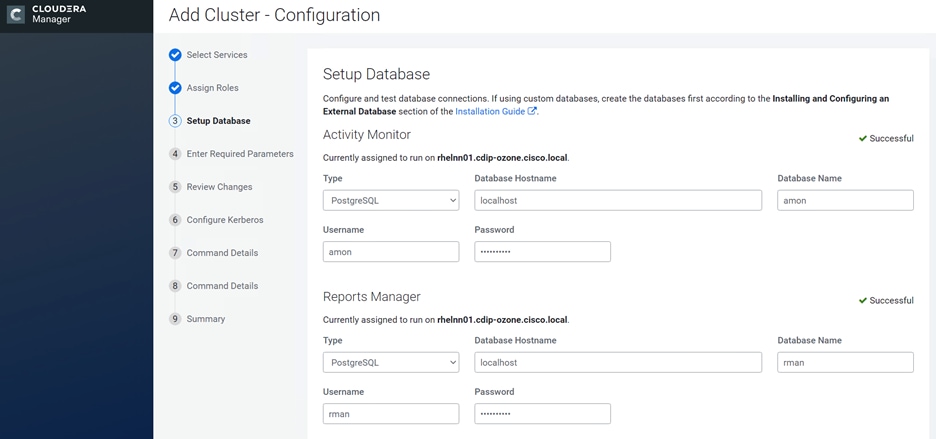Click the Activity Monitor Username field amon

[x=391, y=251]
